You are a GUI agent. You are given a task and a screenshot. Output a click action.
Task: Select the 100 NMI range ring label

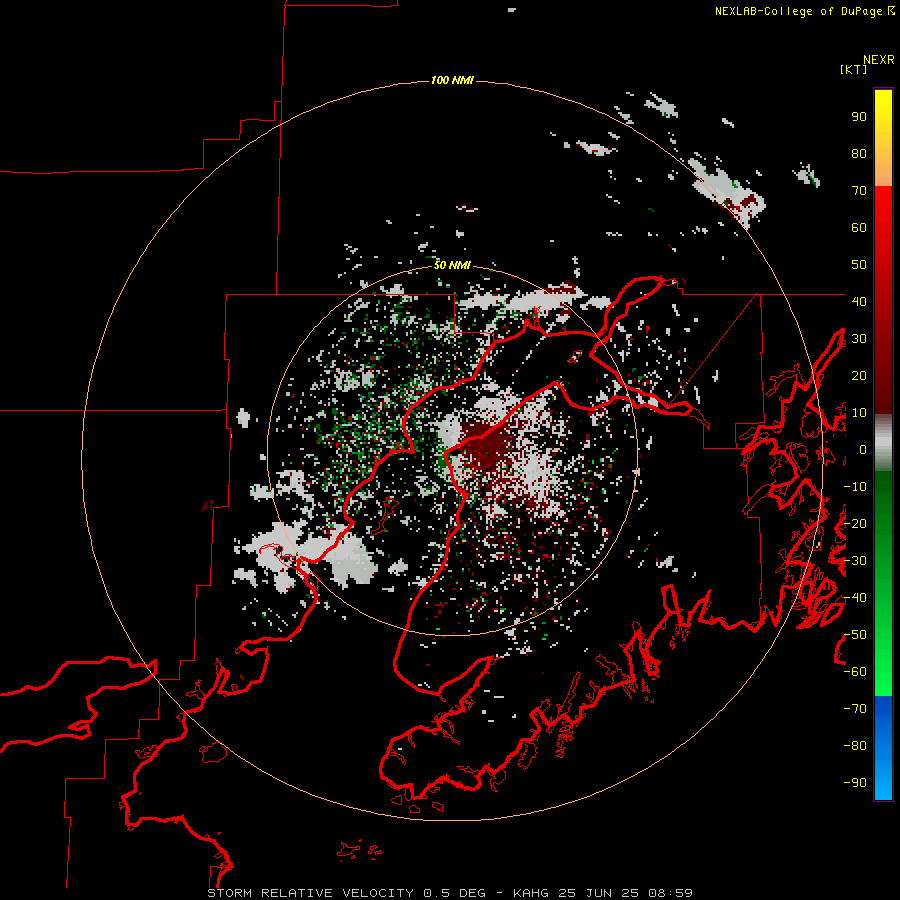click(452, 80)
